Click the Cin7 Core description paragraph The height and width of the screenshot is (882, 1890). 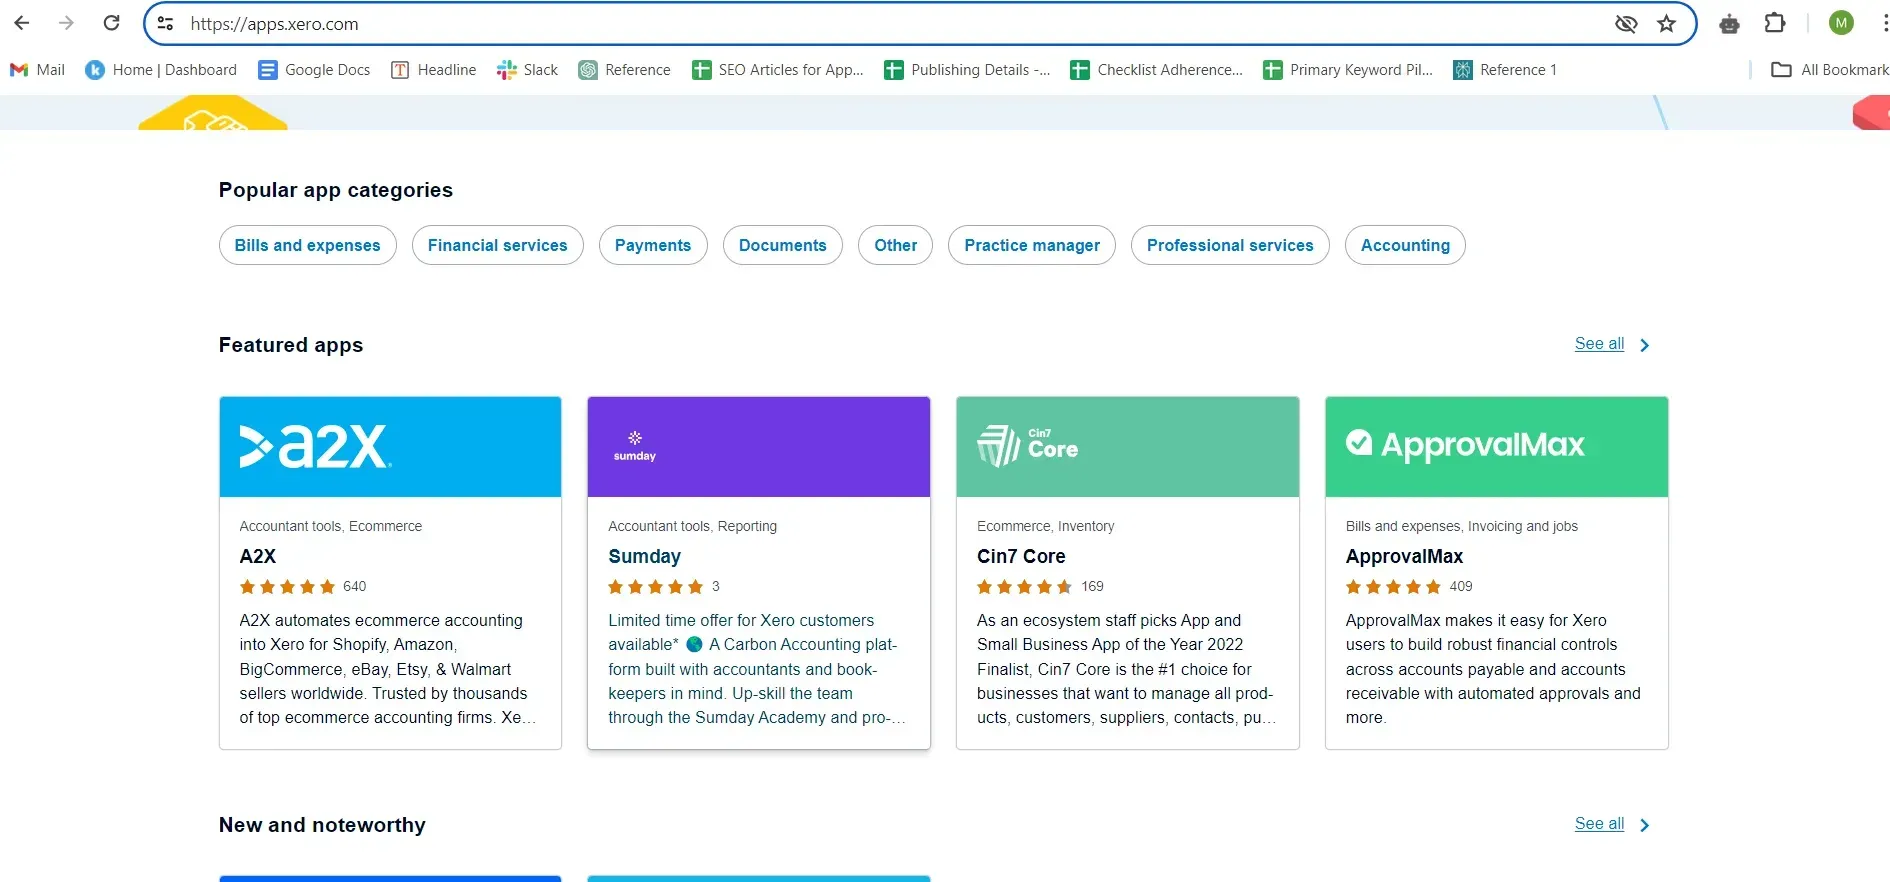[x=1126, y=669]
